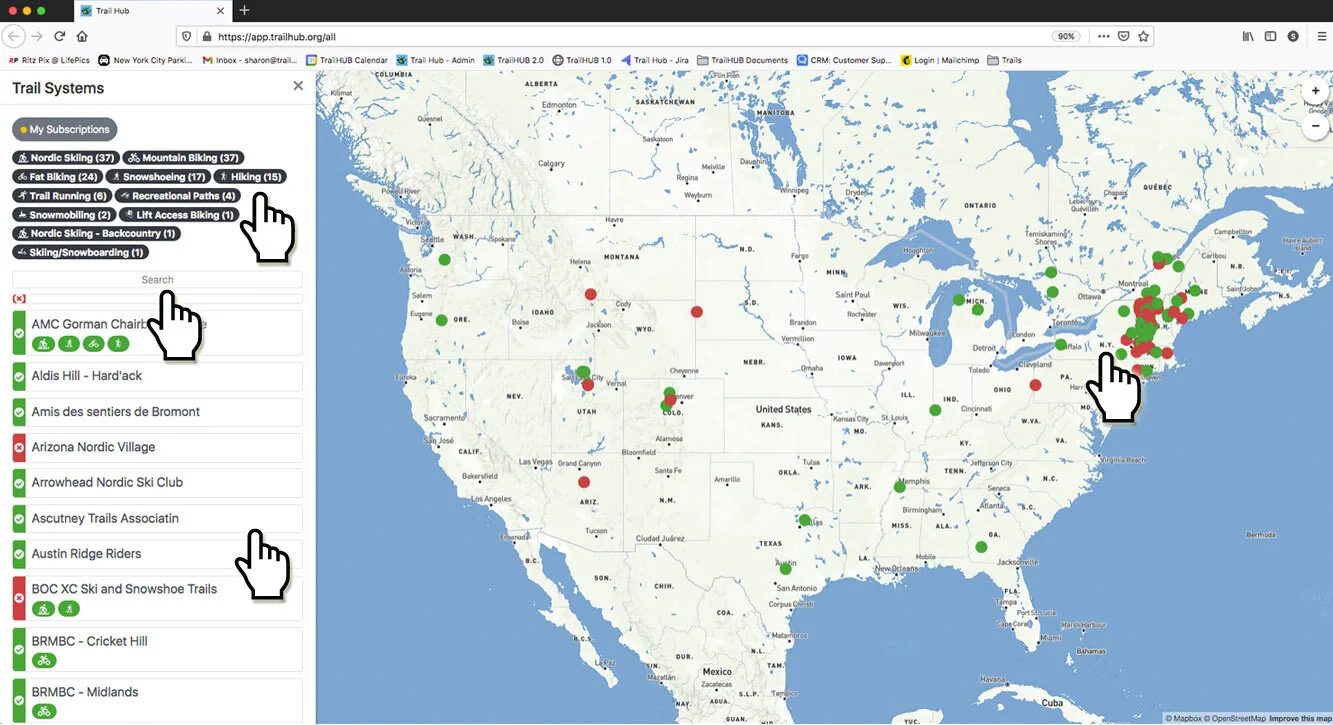Close the Trail Systems panel
1333x725 pixels.
pyautogui.click(x=298, y=87)
